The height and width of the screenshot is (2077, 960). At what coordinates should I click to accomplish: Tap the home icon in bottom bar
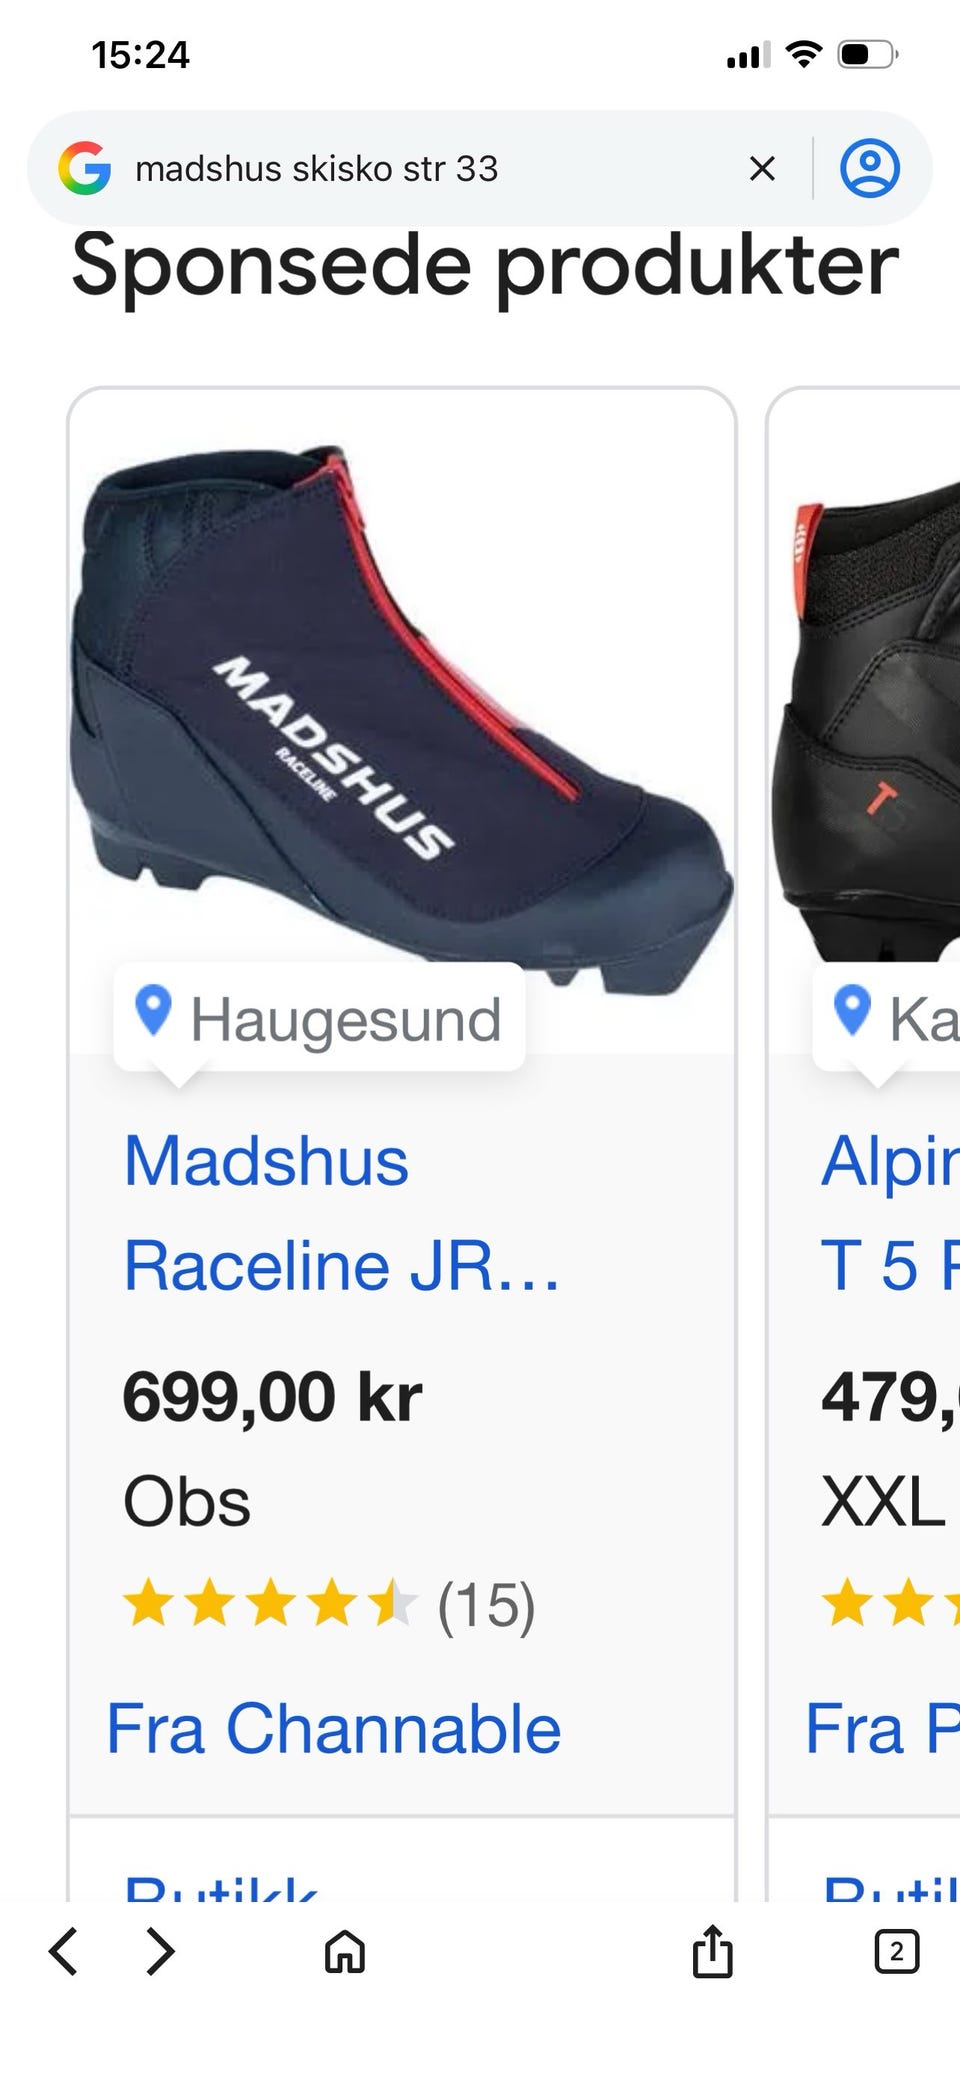click(x=345, y=1951)
